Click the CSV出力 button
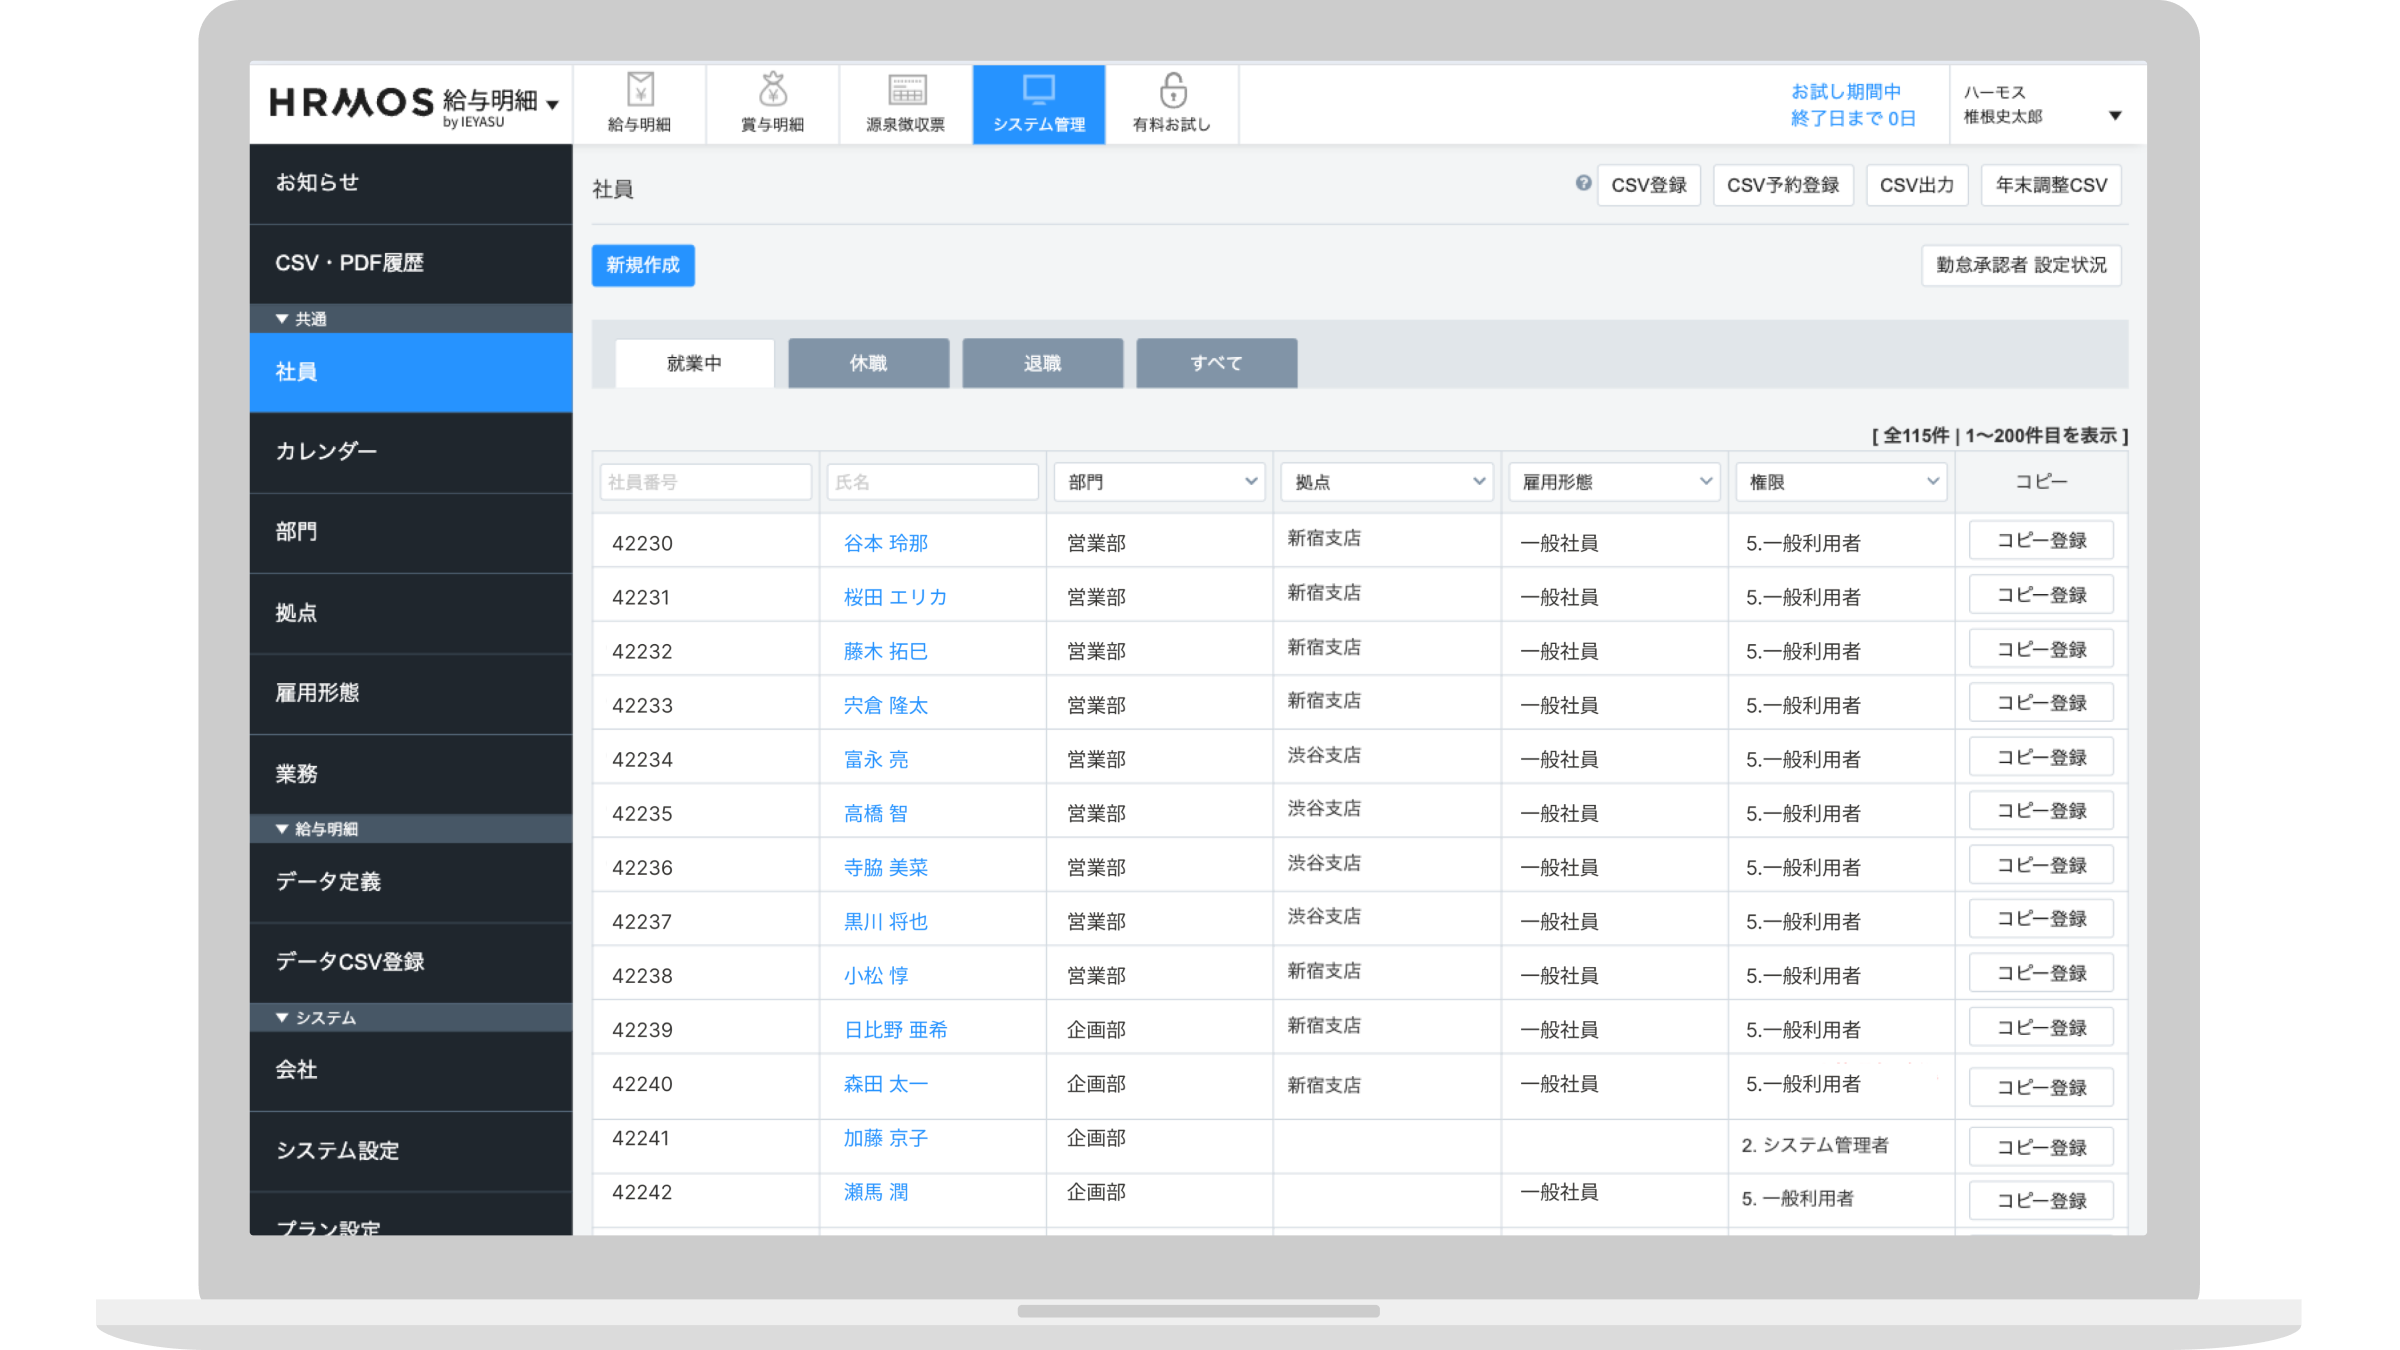This screenshot has height=1350, width=2400. click(1916, 185)
